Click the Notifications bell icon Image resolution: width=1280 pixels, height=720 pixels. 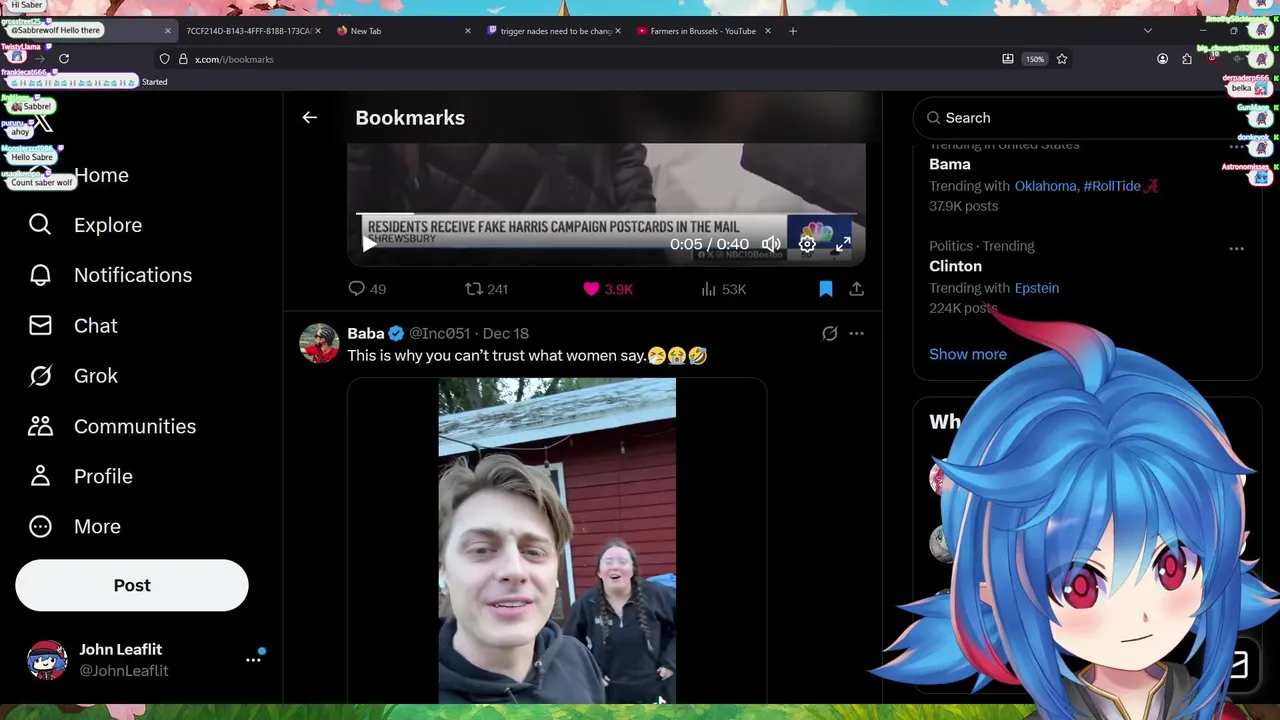click(40, 275)
